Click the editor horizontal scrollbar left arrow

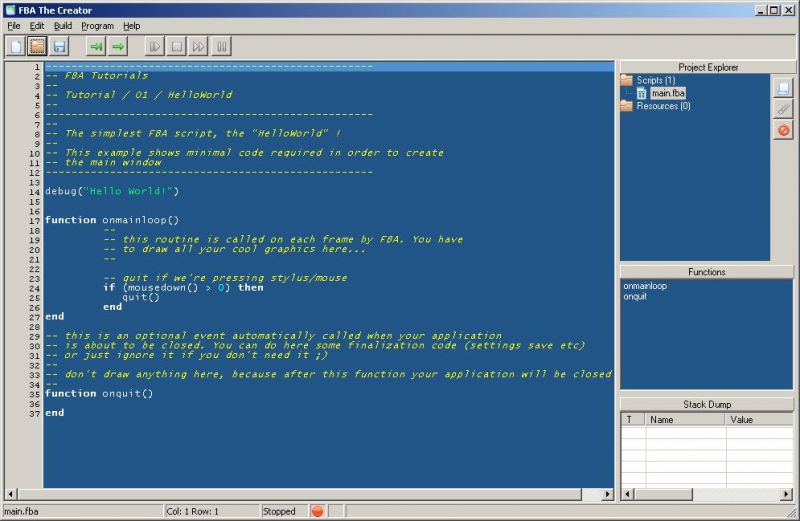tap(11, 494)
